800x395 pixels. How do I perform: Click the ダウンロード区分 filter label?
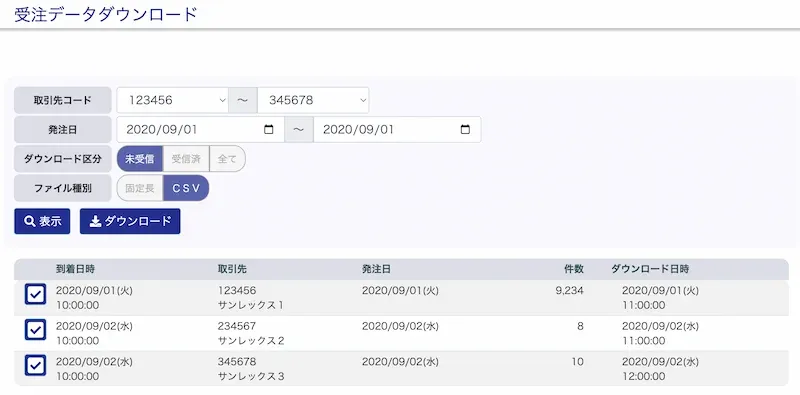63,159
